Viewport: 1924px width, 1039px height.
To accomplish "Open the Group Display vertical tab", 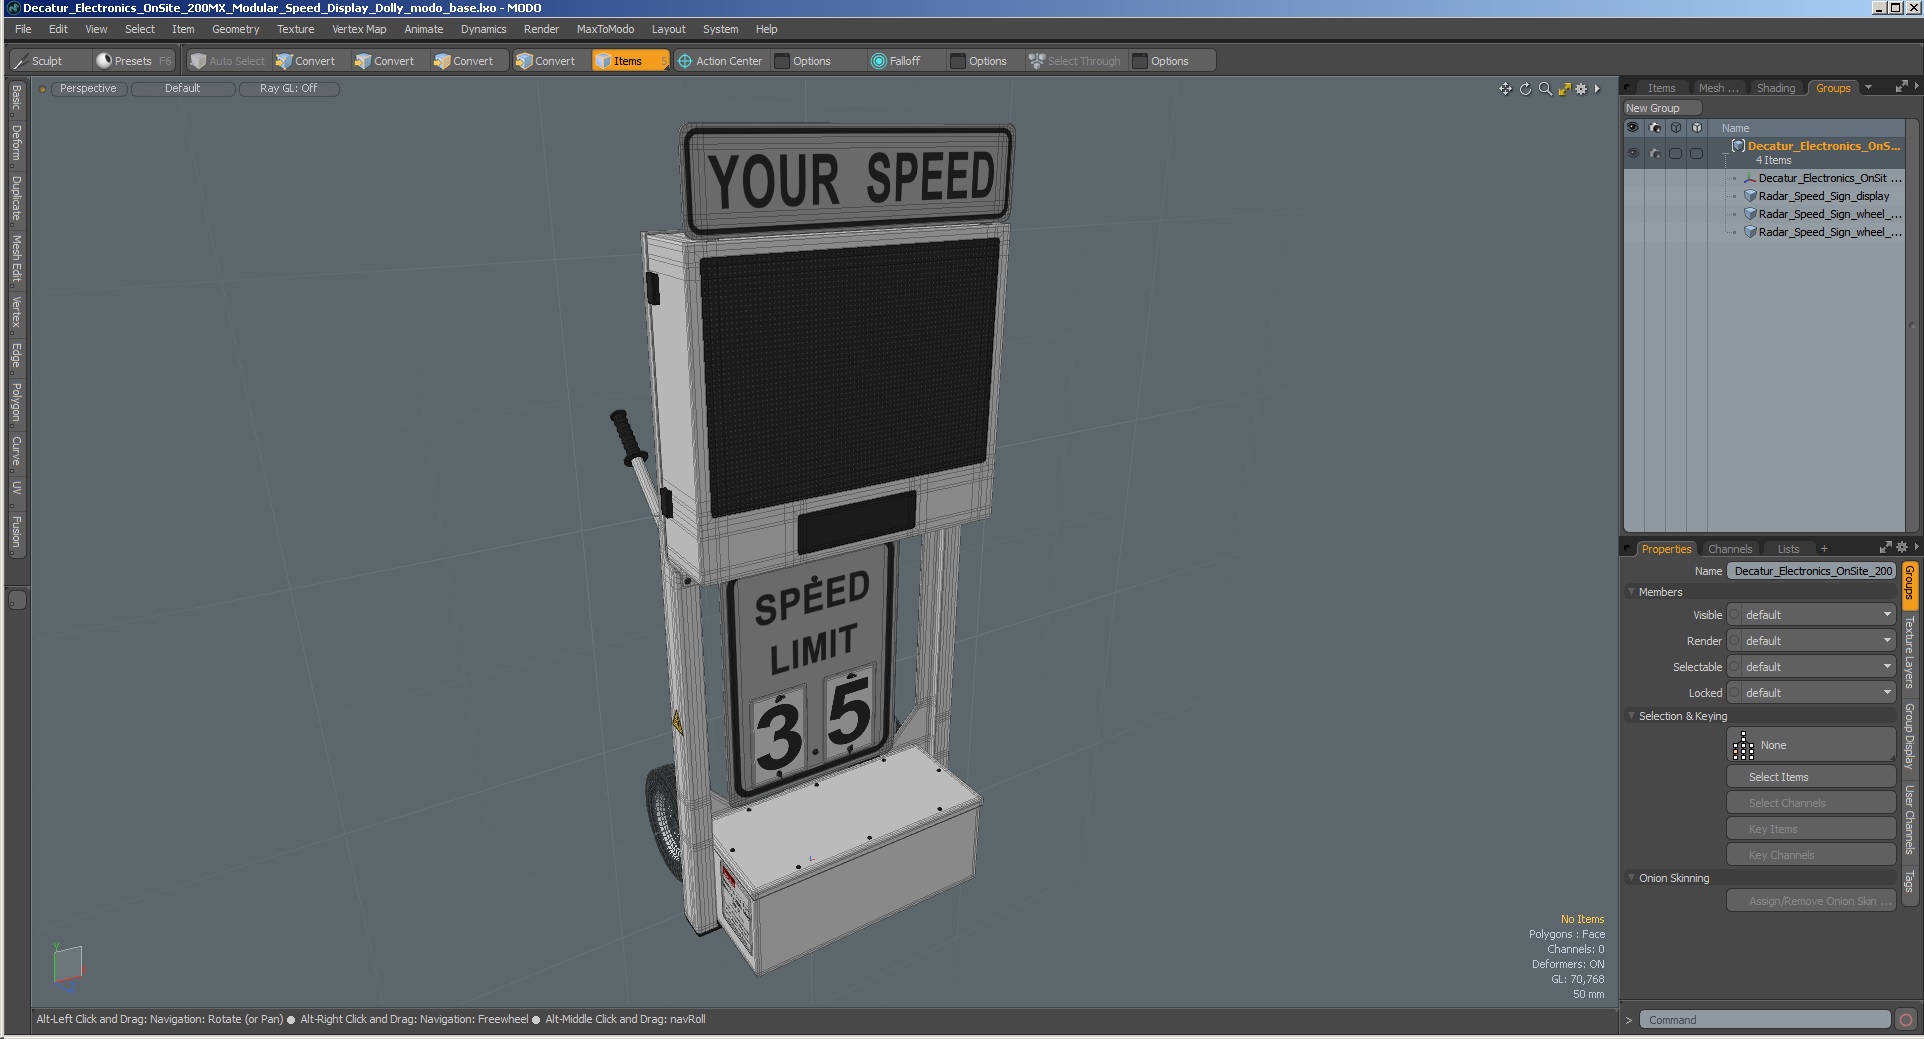I will 1909,735.
